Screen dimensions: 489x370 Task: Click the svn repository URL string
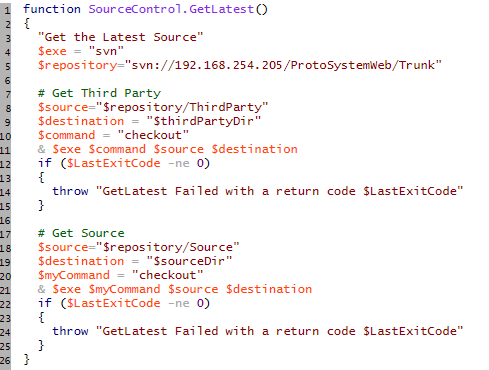click(283, 65)
